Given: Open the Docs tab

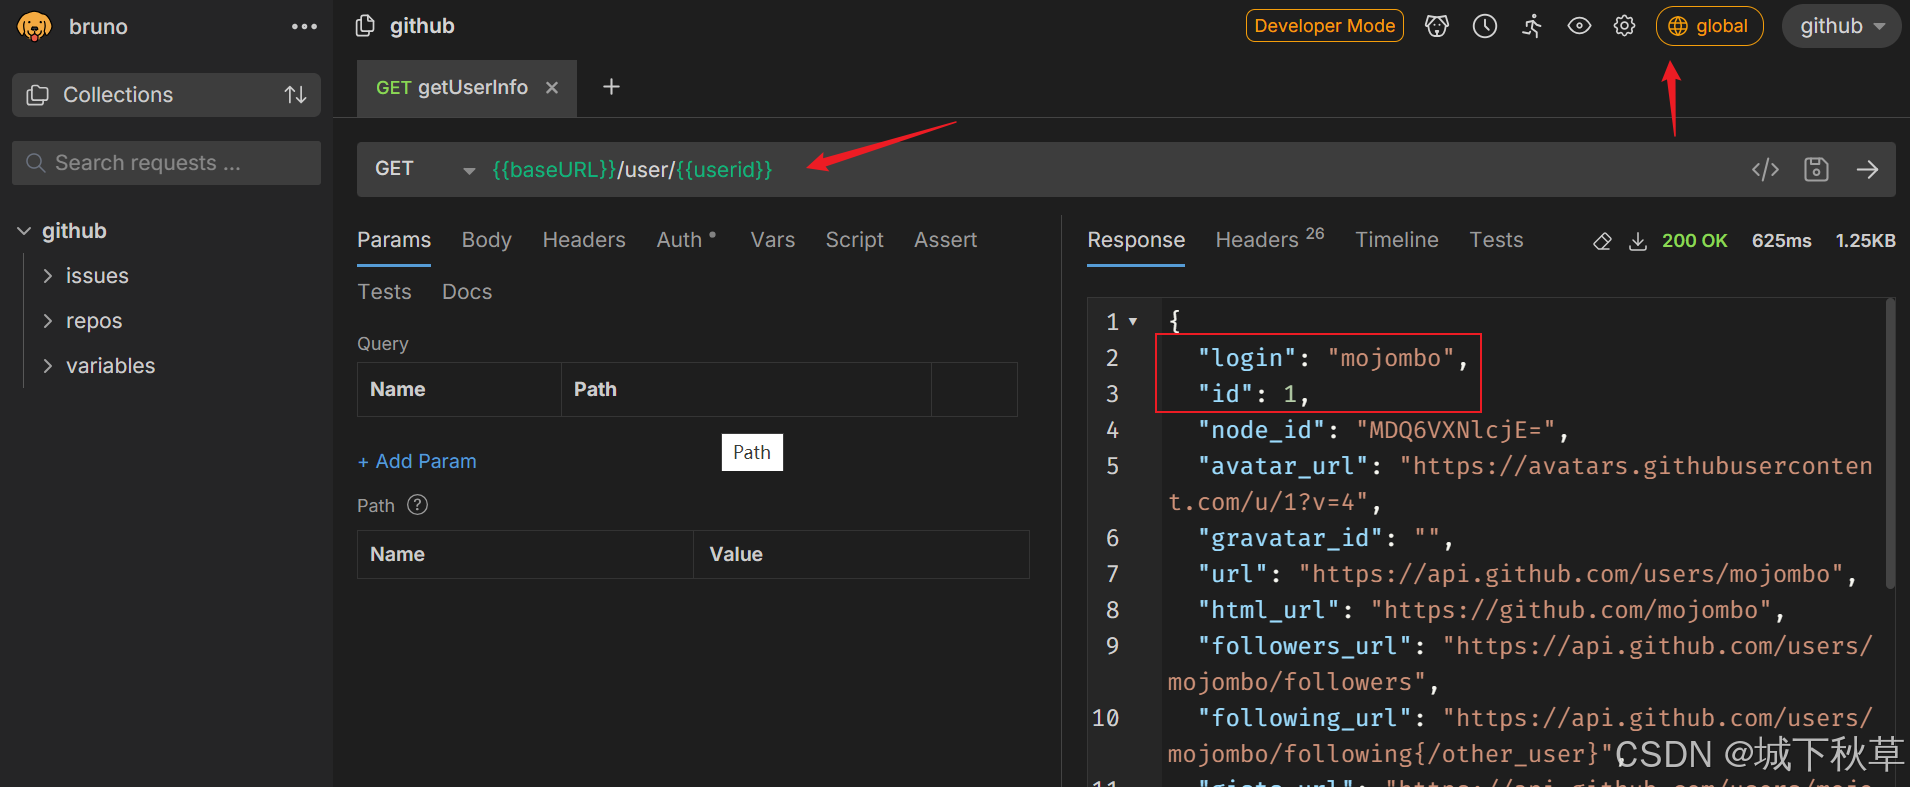Looking at the screenshot, I should tap(467, 292).
